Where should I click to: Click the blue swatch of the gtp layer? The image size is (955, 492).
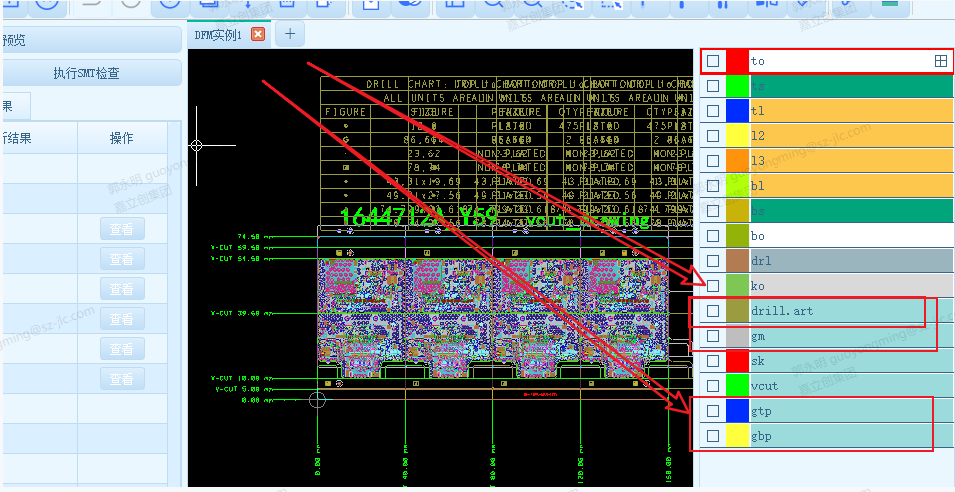(x=737, y=411)
